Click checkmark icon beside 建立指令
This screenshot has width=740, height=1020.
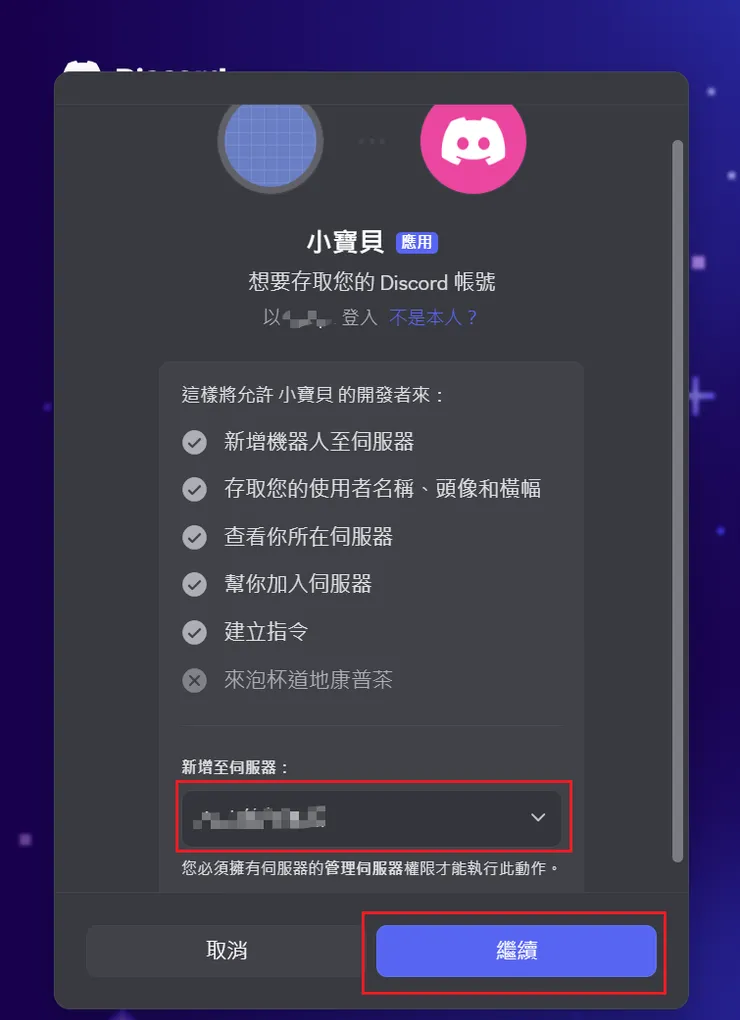tap(194, 632)
